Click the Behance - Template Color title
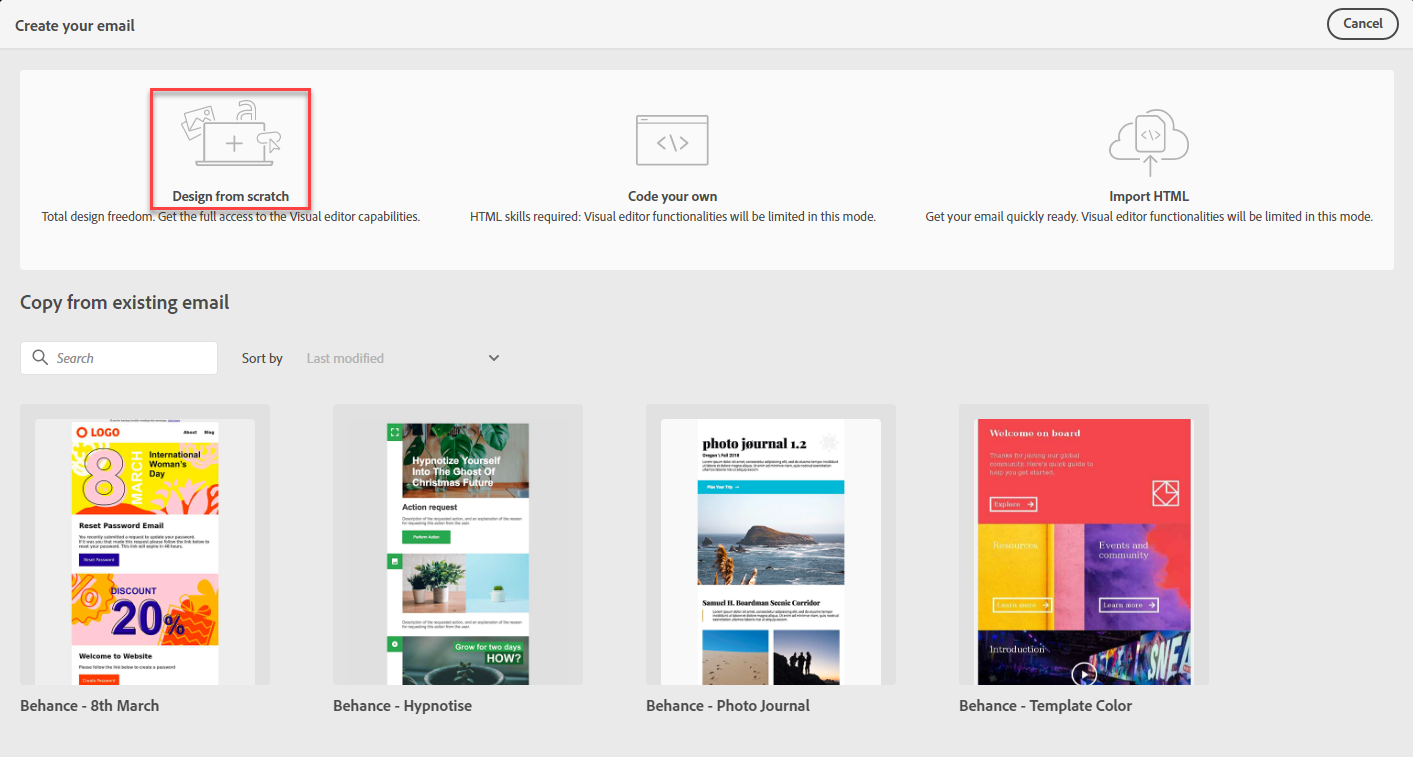 (x=1046, y=706)
